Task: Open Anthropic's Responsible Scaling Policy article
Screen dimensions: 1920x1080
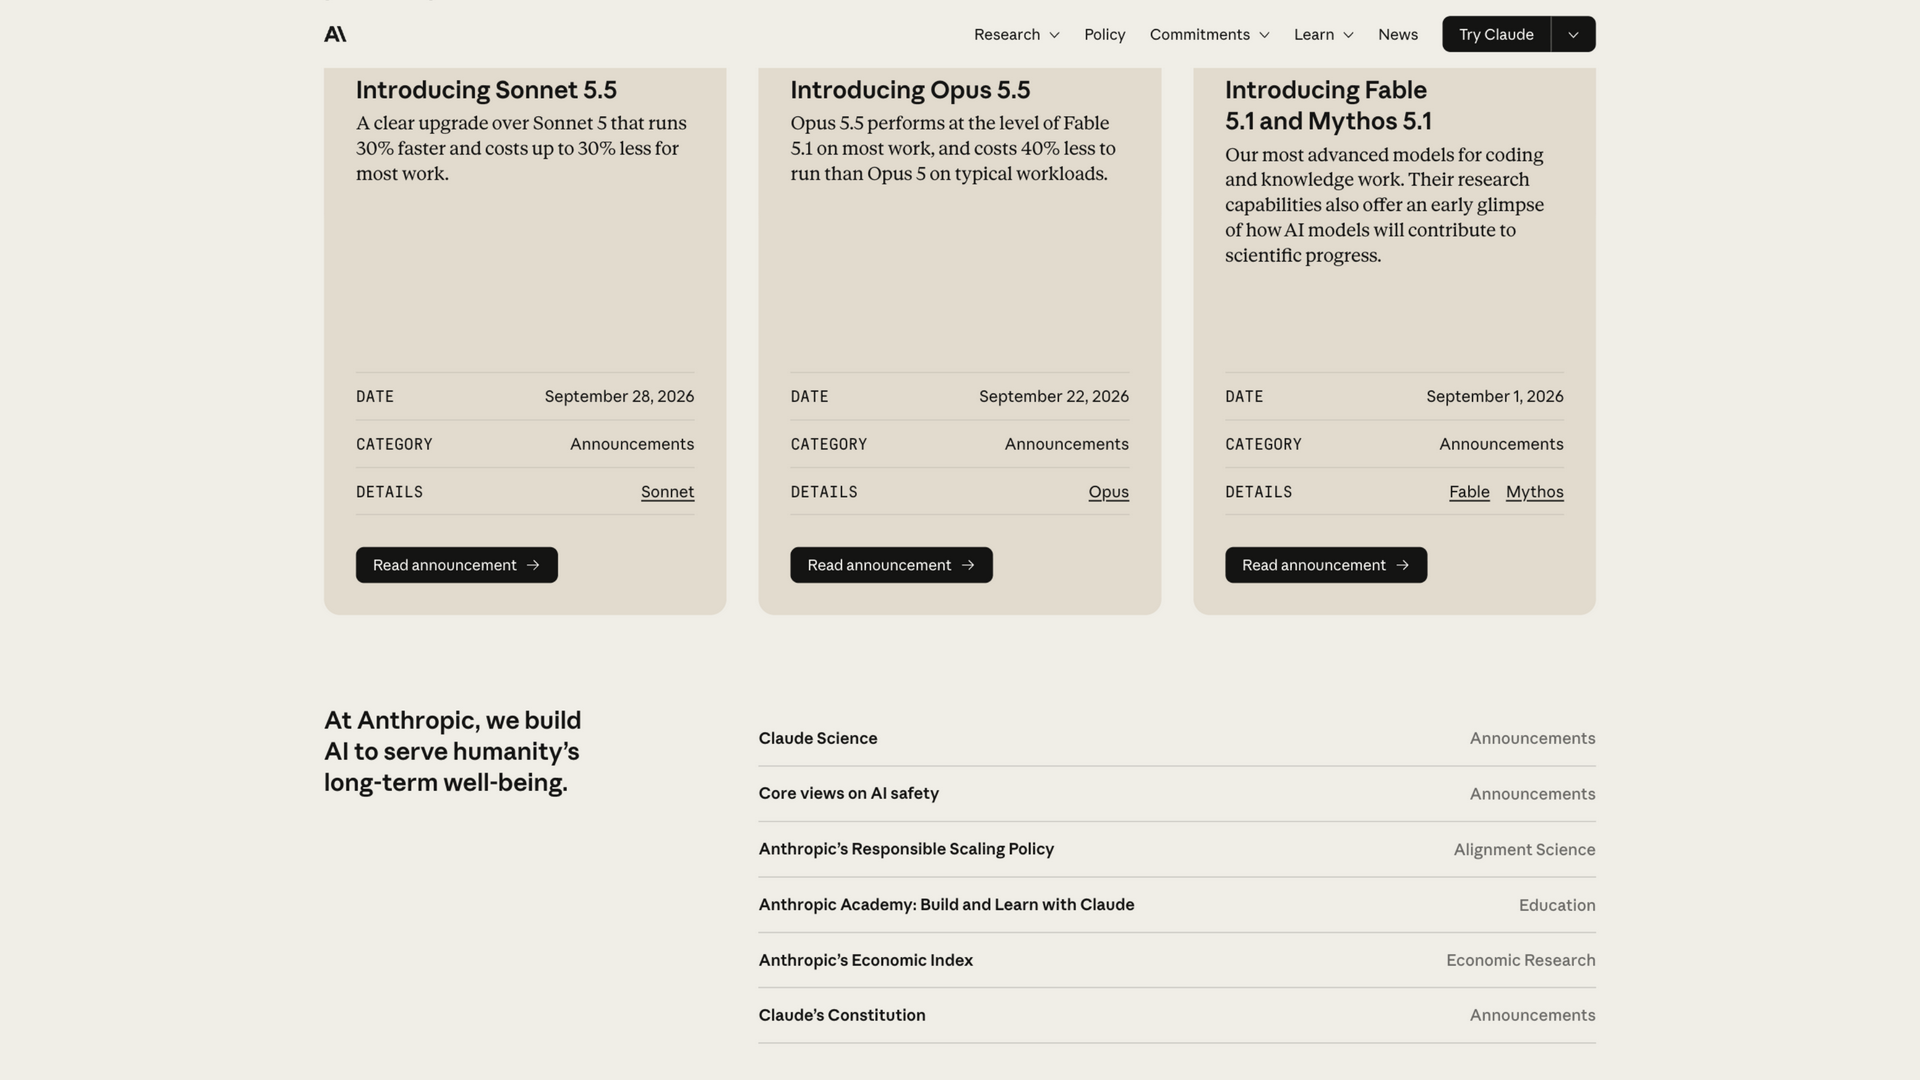Action: point(1176,849)
